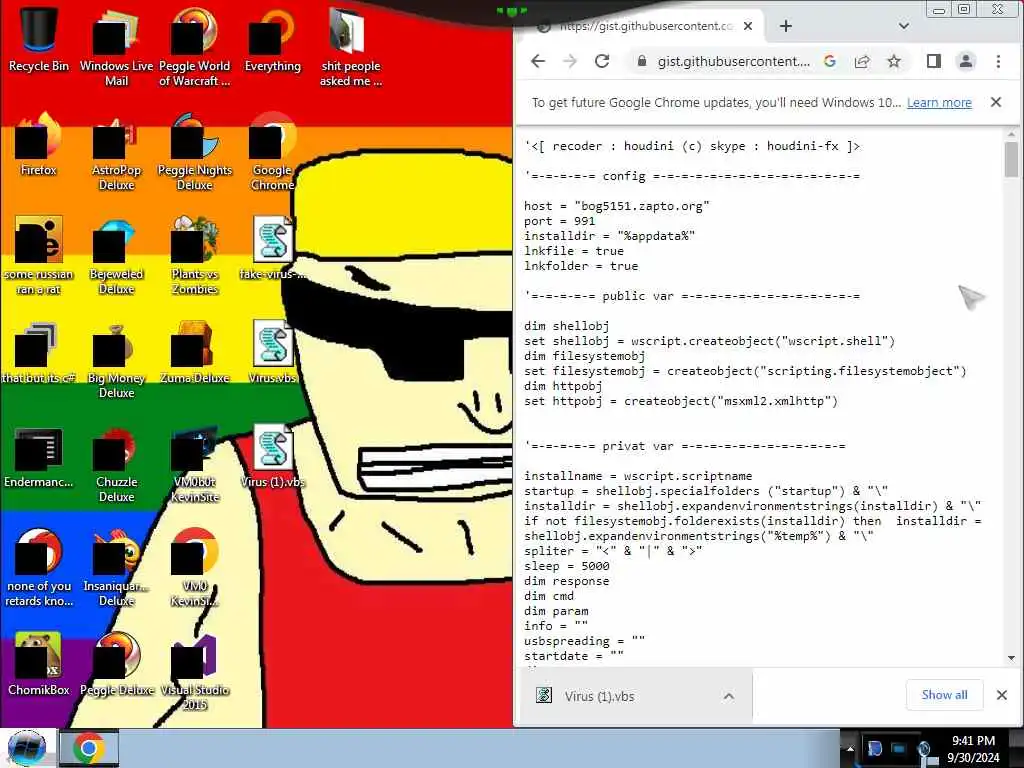
Task: Dismiss the Chrome updates notification bar
Action: (996, 102)
